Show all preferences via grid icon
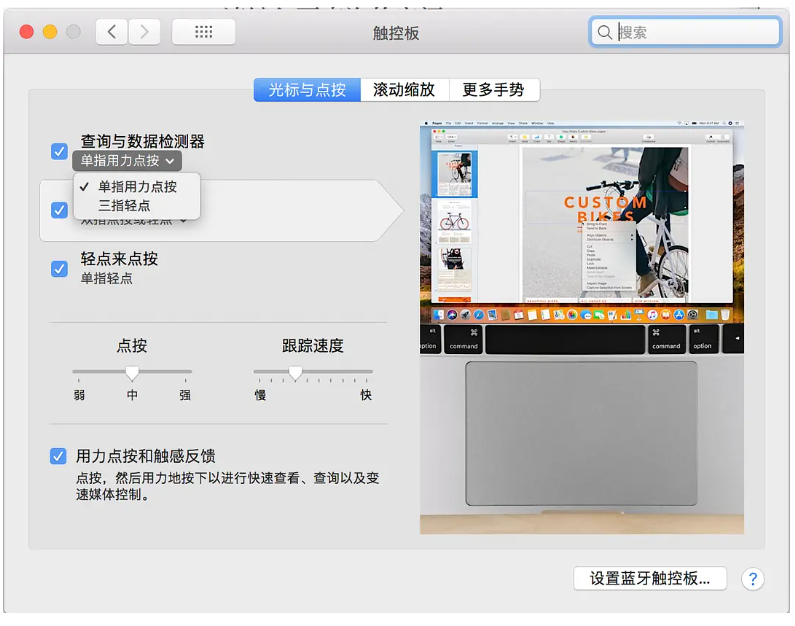The width and height of the screenshot is (795, 626). (x=203, y=32)
